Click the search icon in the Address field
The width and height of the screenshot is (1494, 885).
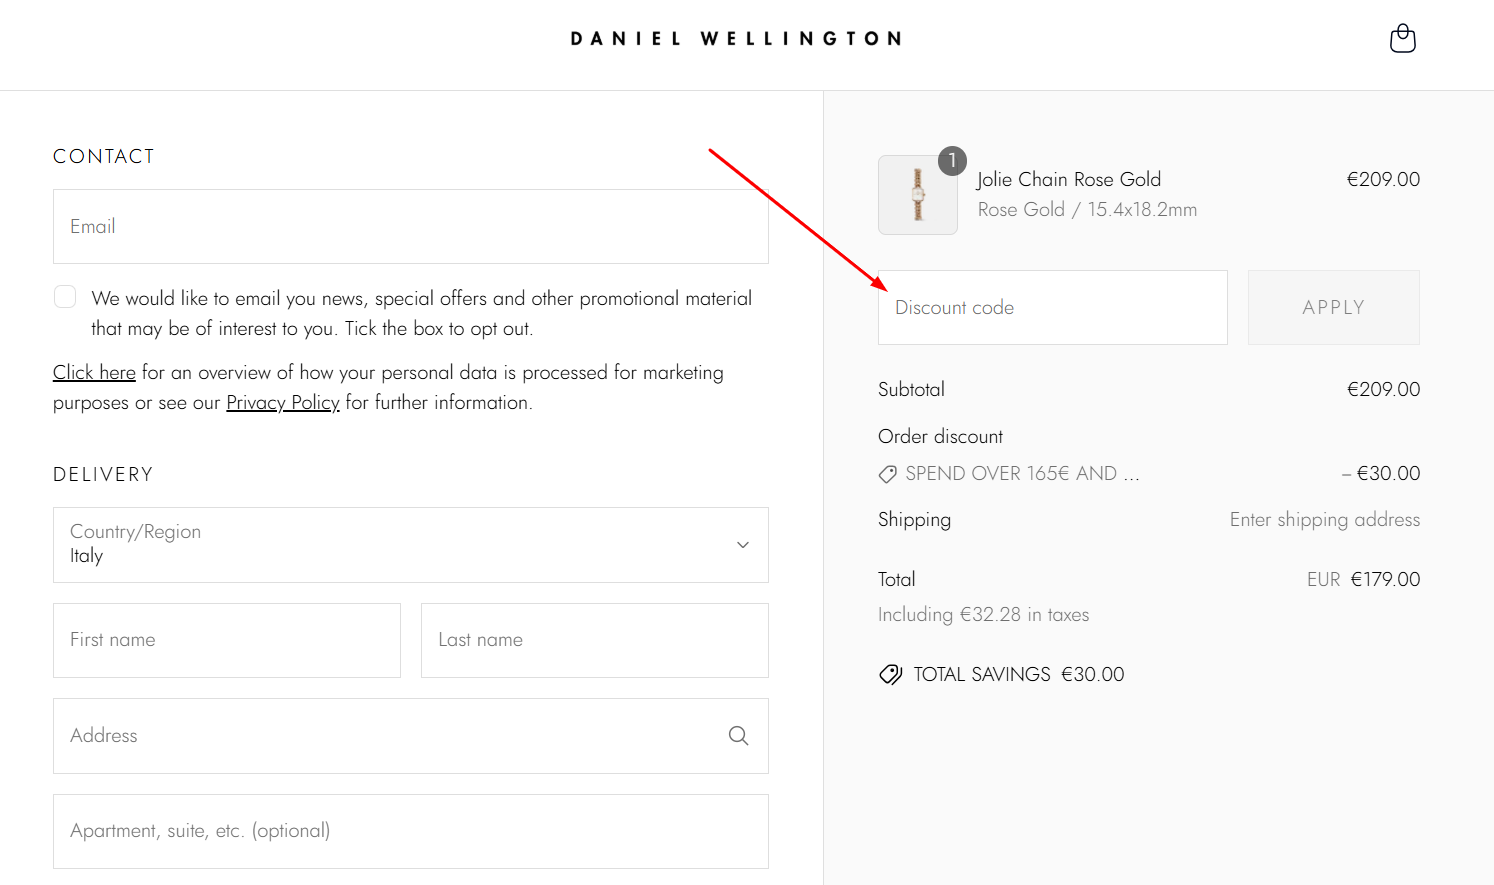pyautogui.click(x=738, y=735)
